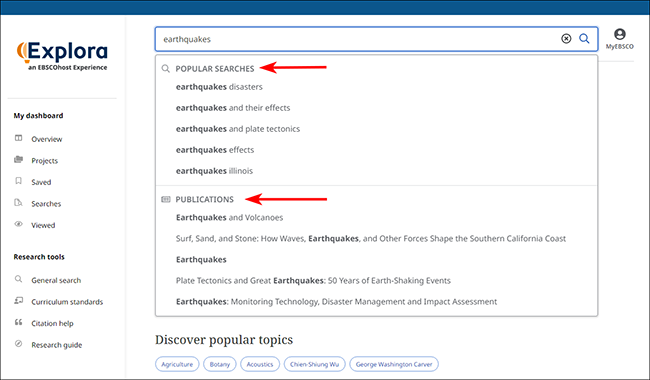Click the Research guide compass icon
This screenshot has height=380, width=650.
[x=19, y=344]
